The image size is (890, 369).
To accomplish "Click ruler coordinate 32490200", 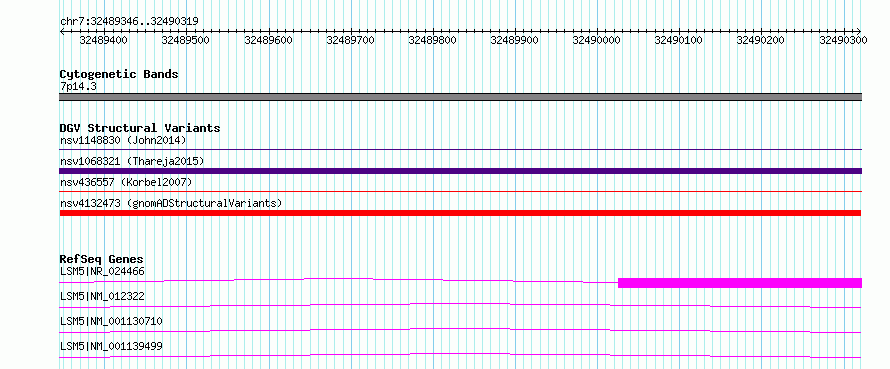I will click(761, 40).
